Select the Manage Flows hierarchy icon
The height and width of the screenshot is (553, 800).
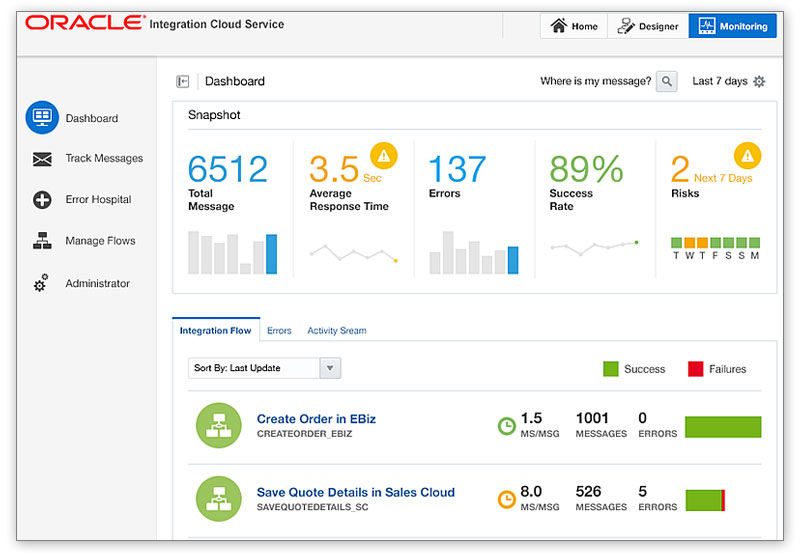click(42, 241)
